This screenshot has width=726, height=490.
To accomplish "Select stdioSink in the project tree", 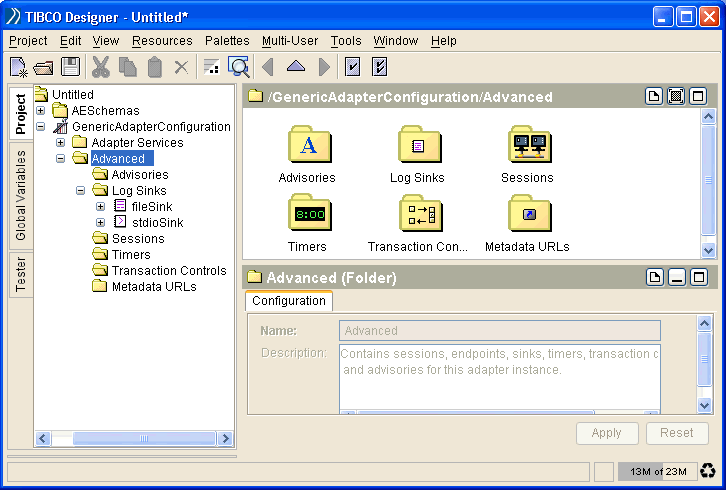I will pos(157,223).
